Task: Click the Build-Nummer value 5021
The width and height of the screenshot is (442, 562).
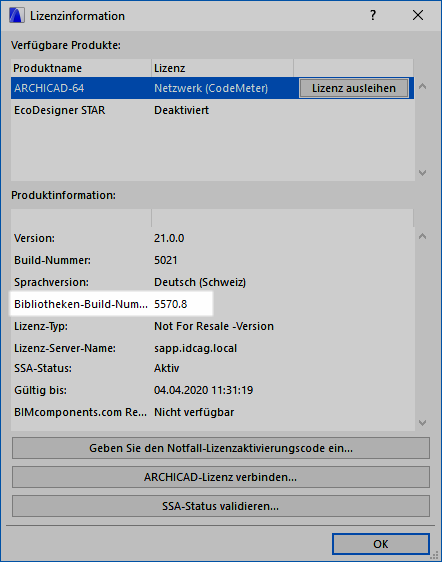Action: pos(166,260)
